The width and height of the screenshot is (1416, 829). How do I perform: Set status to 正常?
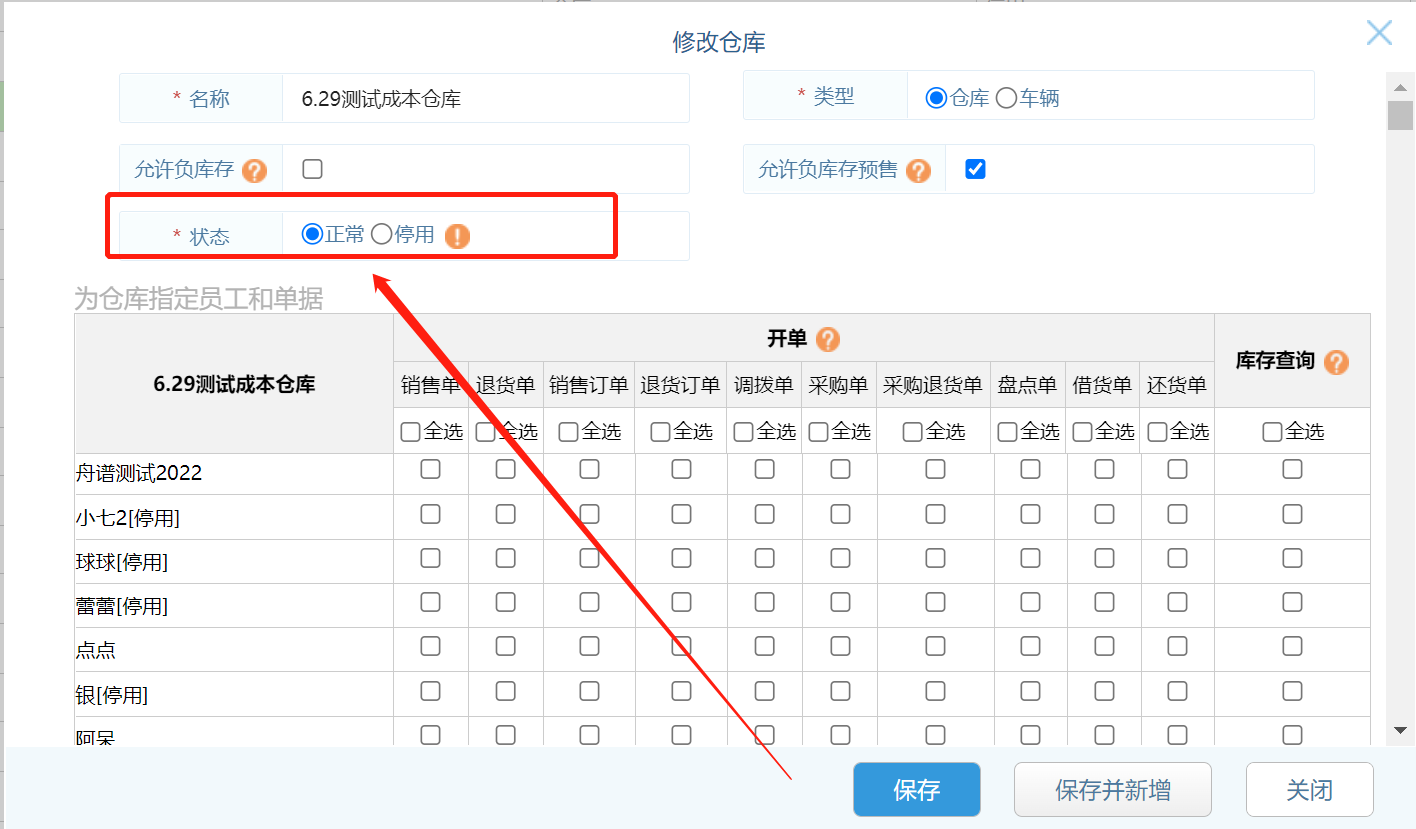(x=312, y=234)
